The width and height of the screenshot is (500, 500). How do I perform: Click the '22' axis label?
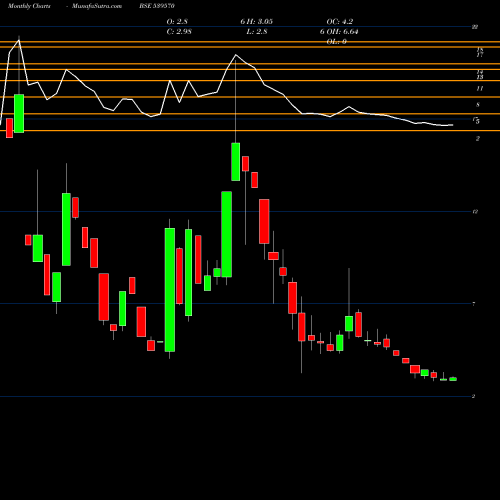[475, 27]
